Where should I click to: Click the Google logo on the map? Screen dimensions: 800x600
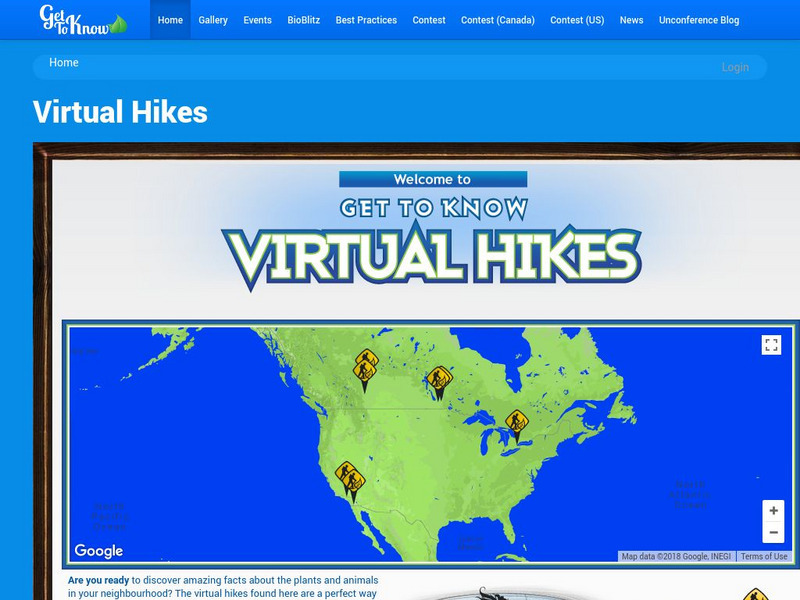pyautogui.click(x=98, y=551)
